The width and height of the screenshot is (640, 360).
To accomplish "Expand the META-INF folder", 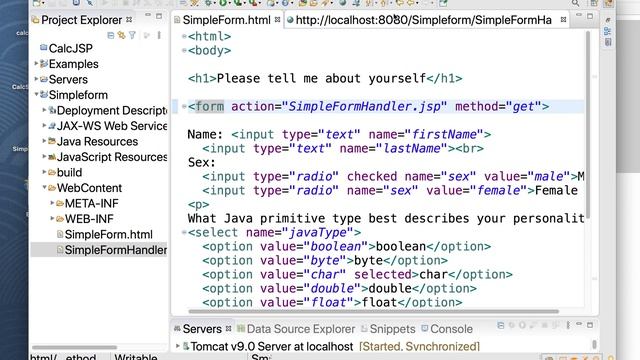I will pyautogui.click(x=52, y=203).
